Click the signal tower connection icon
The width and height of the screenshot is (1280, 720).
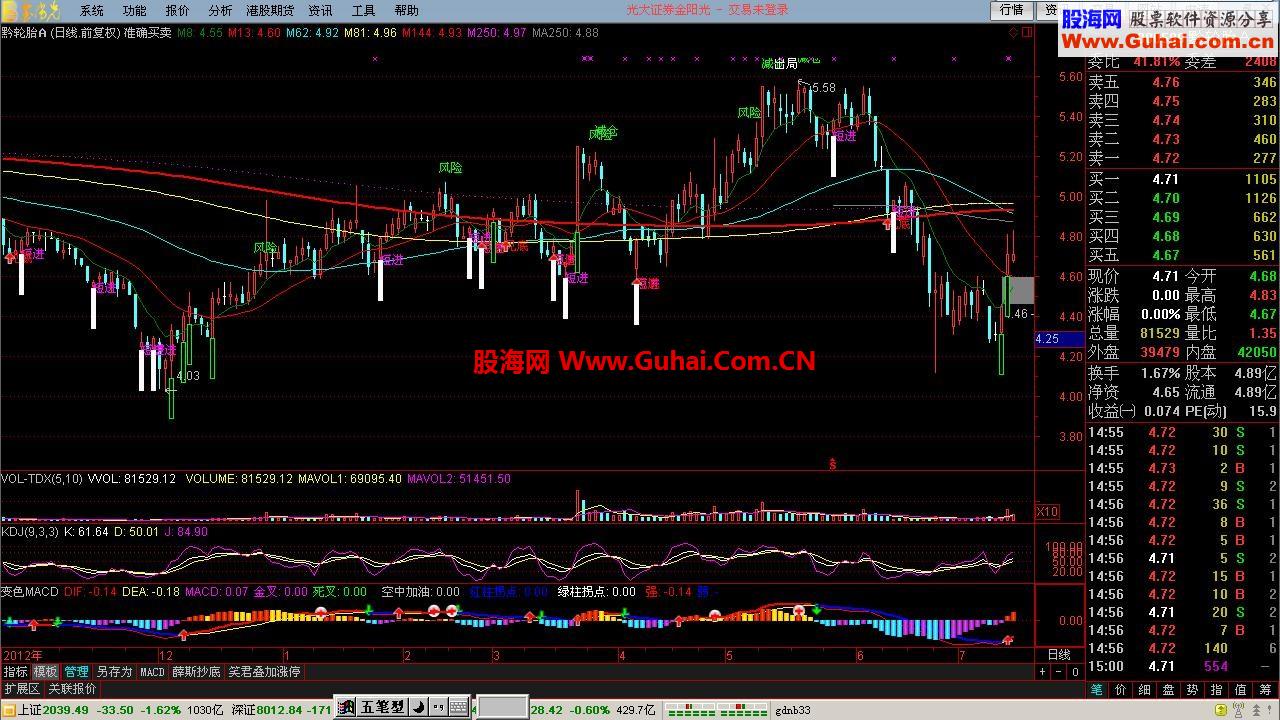[x=1237, y=710]
